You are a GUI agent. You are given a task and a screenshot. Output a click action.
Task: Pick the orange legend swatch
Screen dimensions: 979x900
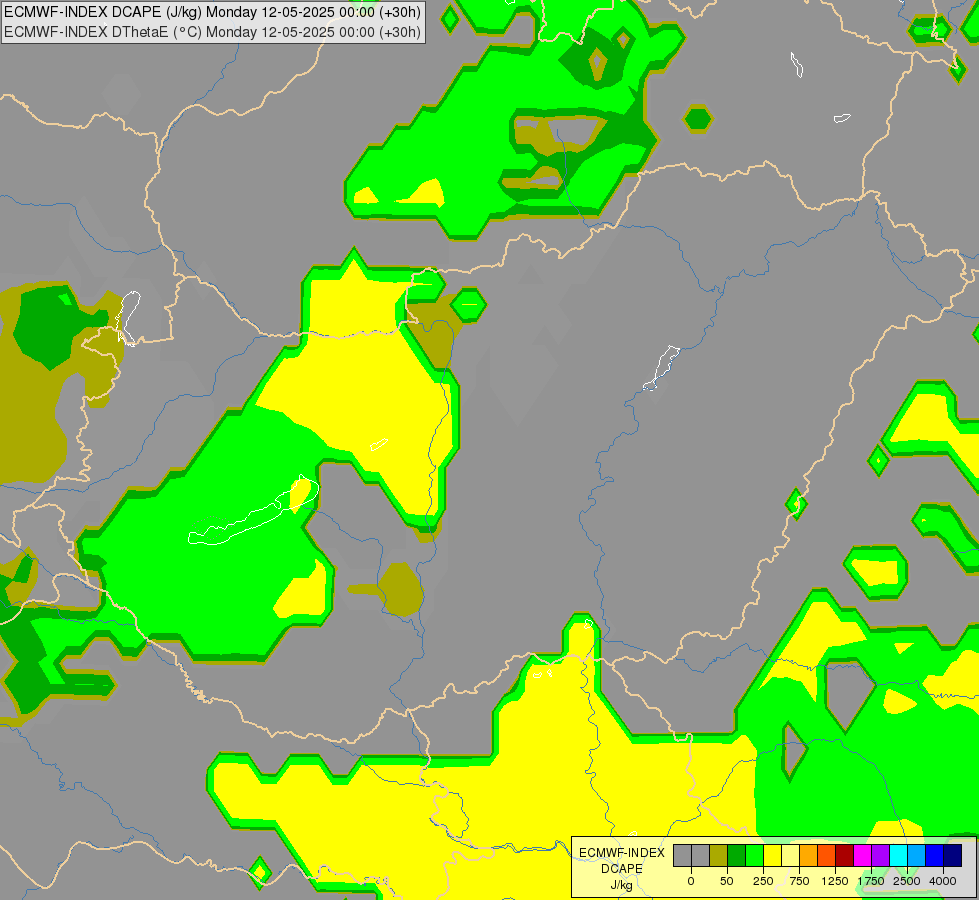point(809,856)
